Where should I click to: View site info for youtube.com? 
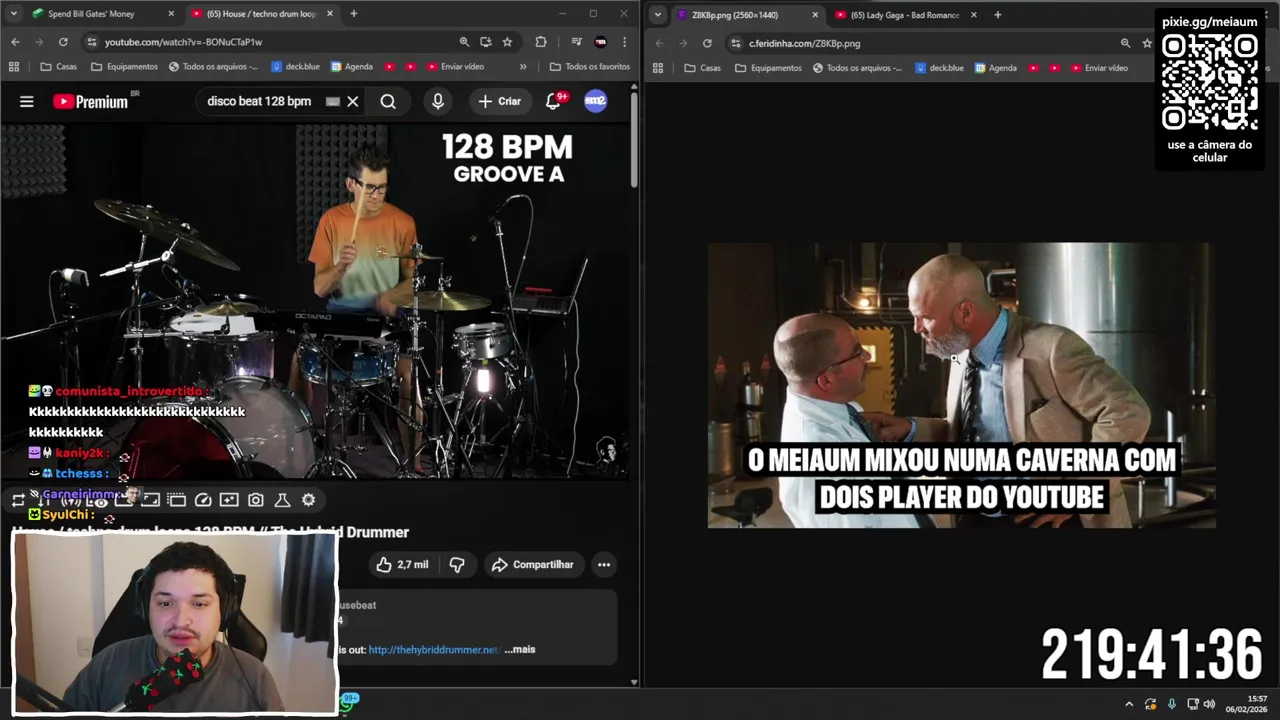(x=92, y=42)
